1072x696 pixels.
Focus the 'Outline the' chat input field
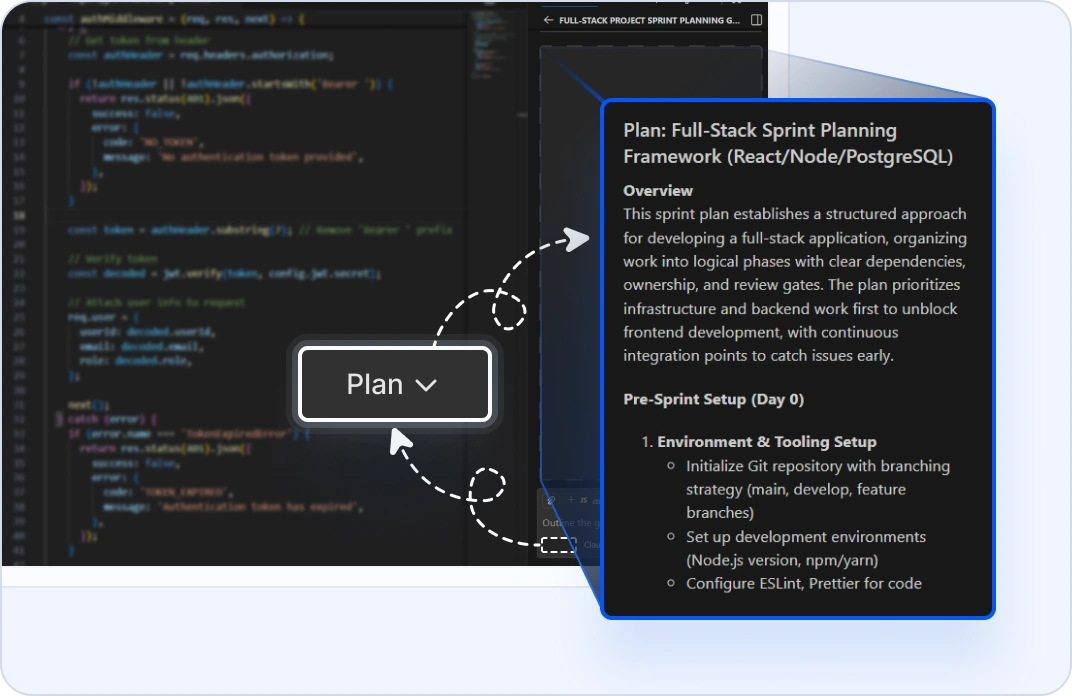point(565,522)
